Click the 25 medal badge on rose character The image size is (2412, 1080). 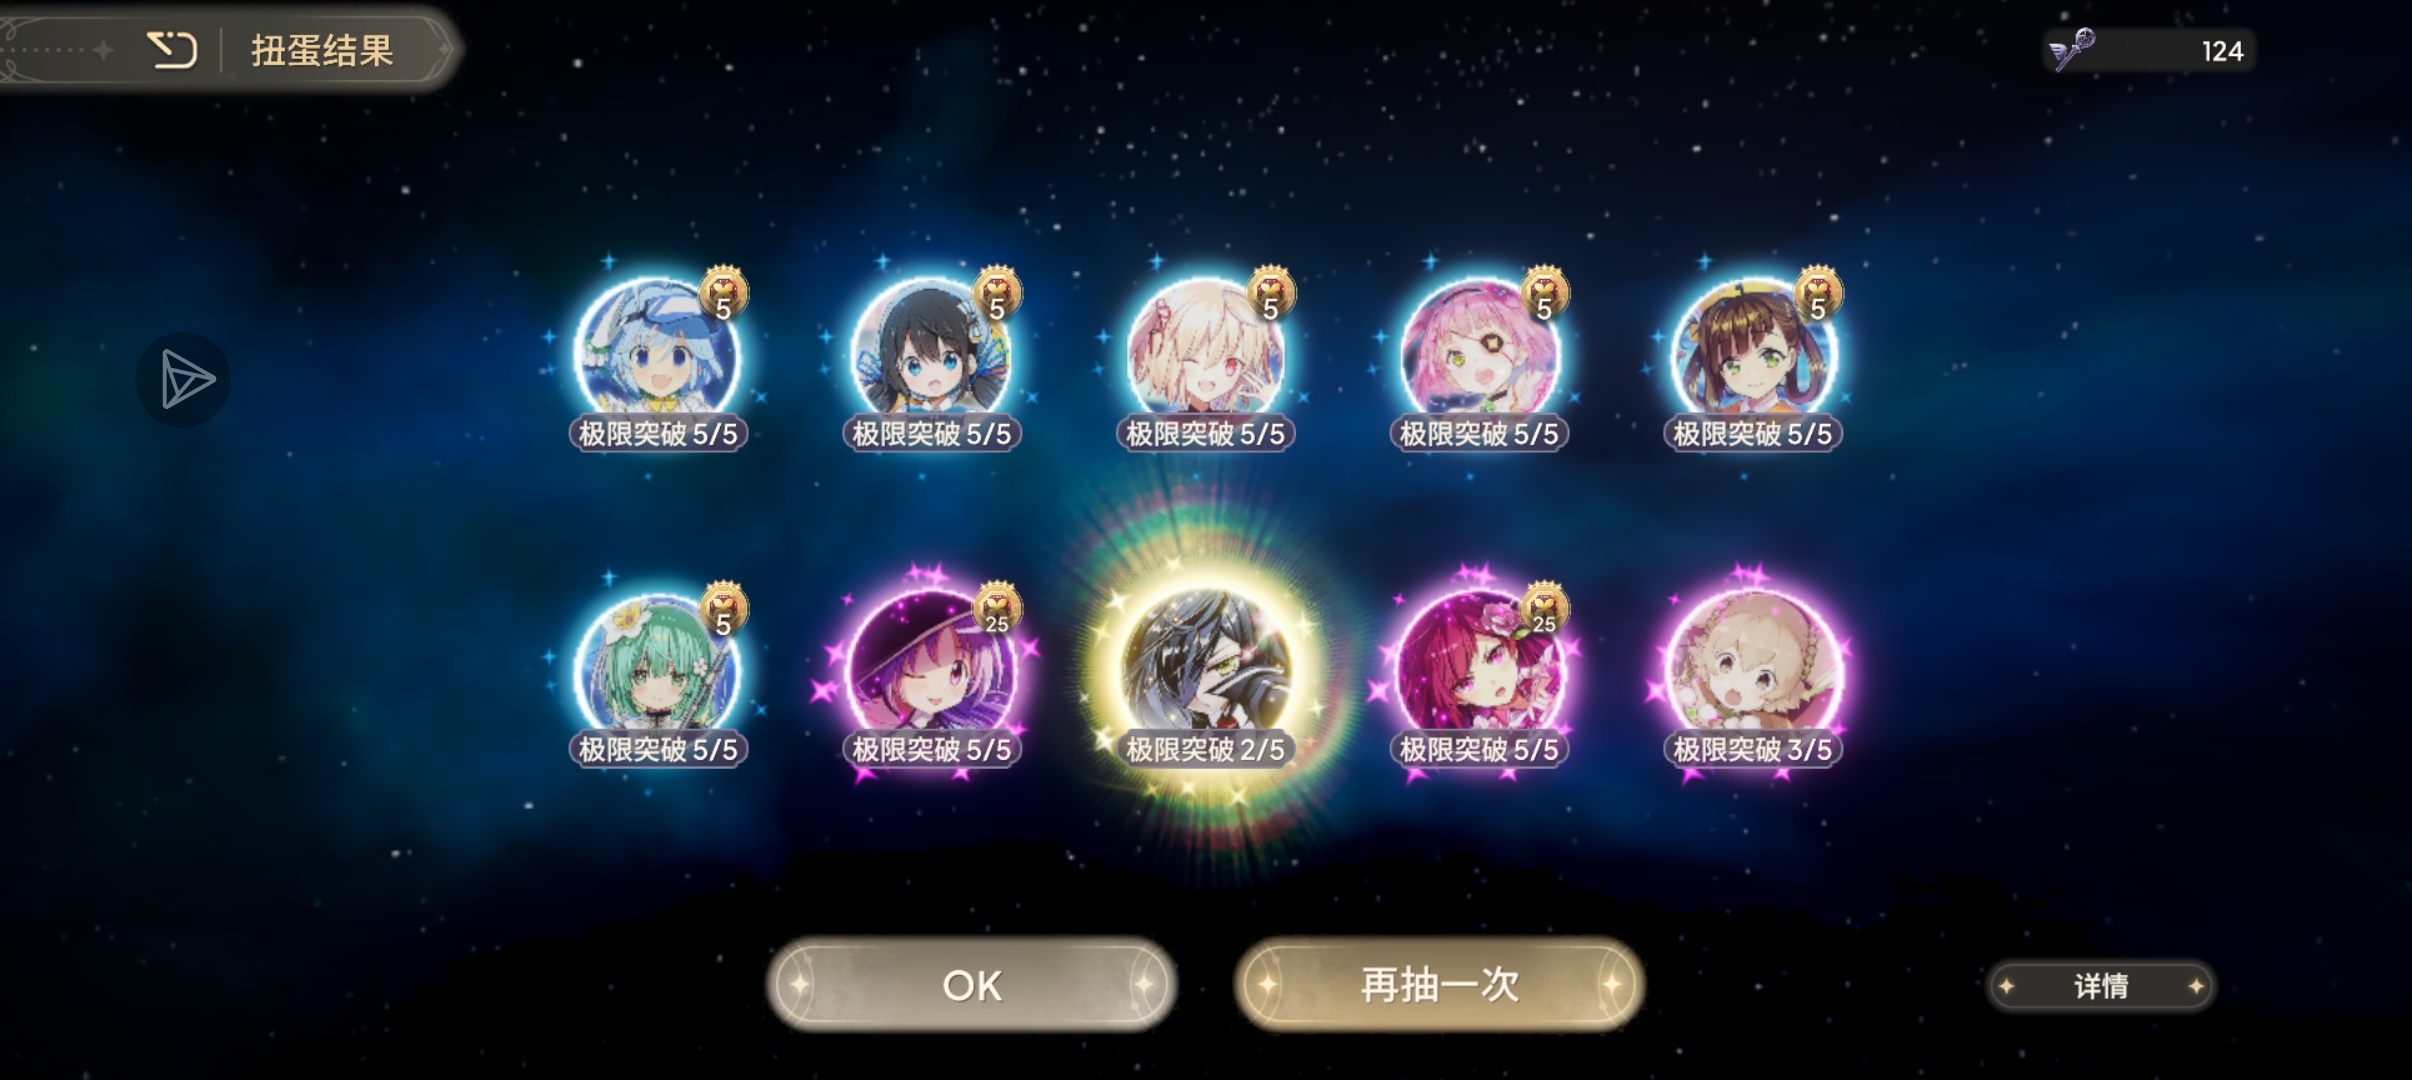click(x=1545, y=608)
